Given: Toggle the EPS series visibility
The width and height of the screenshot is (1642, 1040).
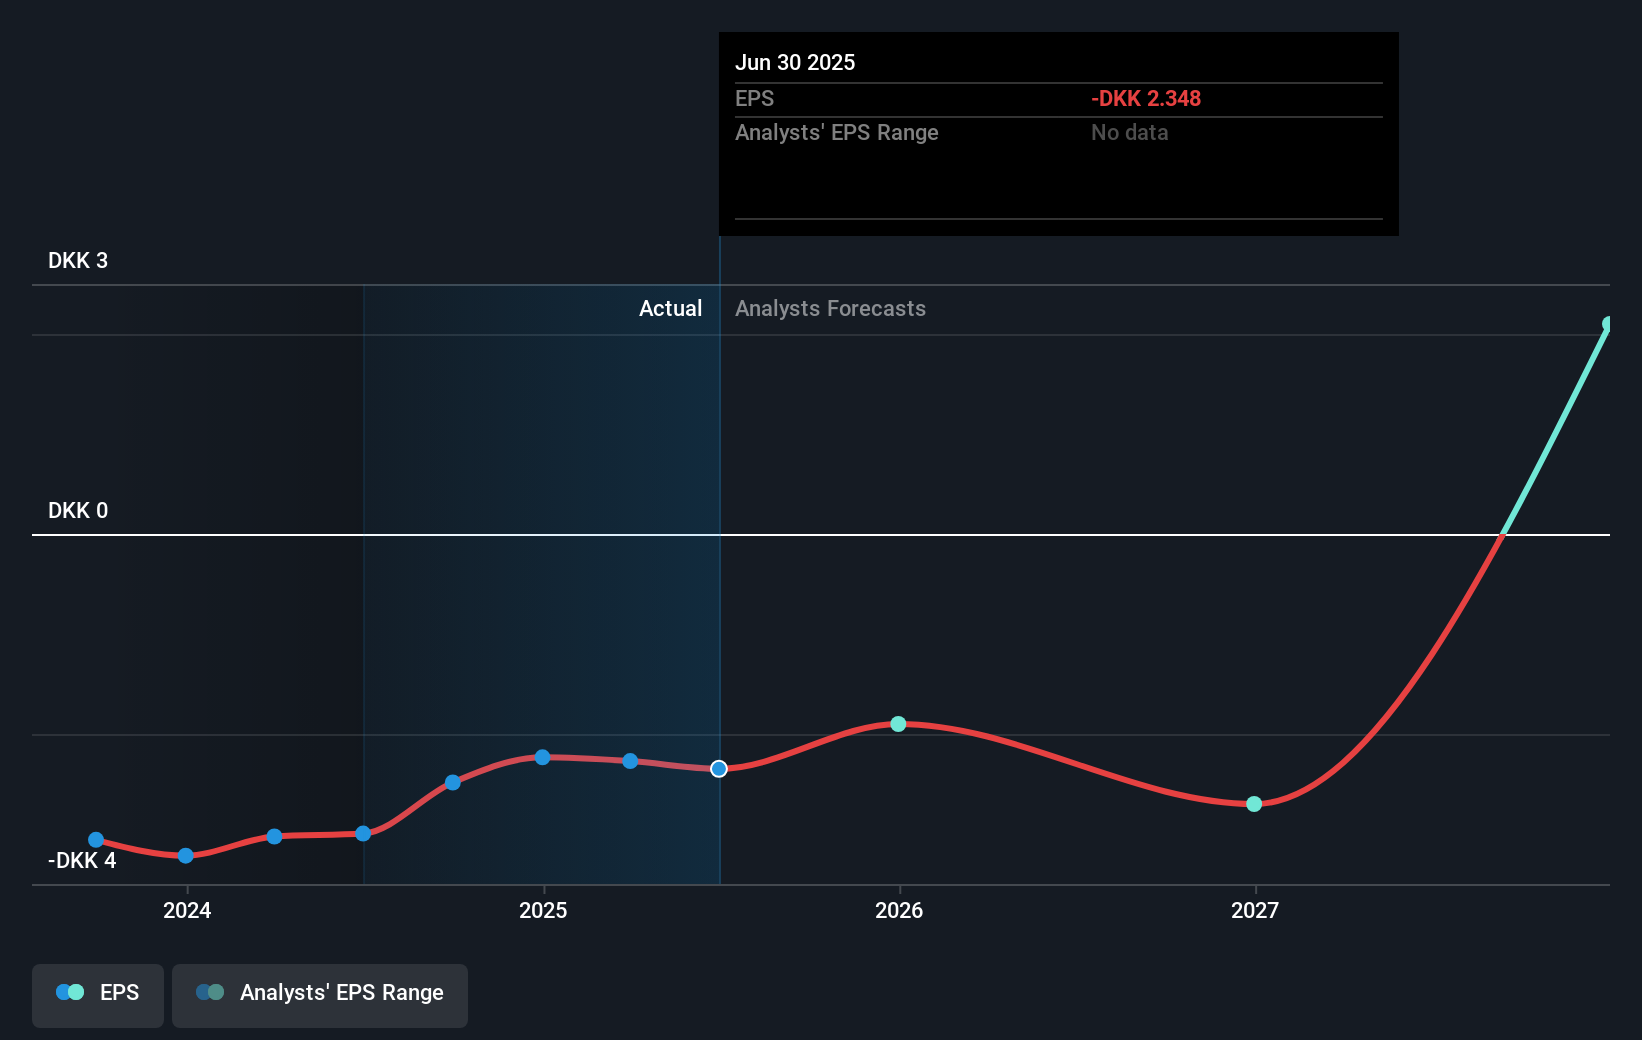Looking at the screenshot, I should [x=97, y=995].
